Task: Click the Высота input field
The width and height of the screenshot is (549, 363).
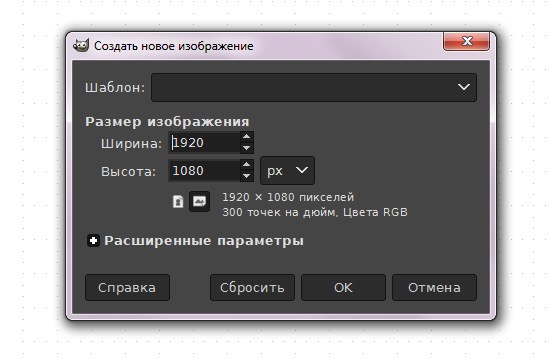Action: (x=204, y=170)
